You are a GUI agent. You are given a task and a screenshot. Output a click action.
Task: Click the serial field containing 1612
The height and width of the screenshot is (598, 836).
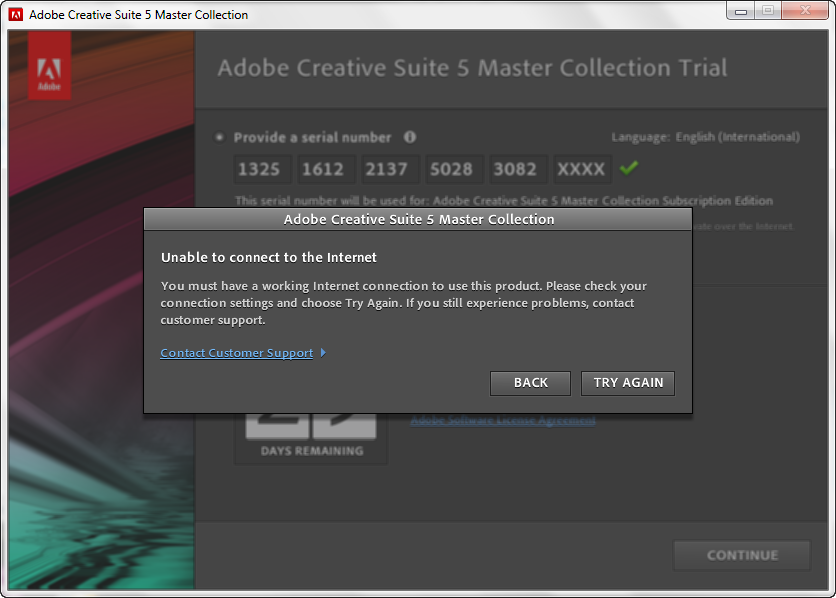point(326,169)
